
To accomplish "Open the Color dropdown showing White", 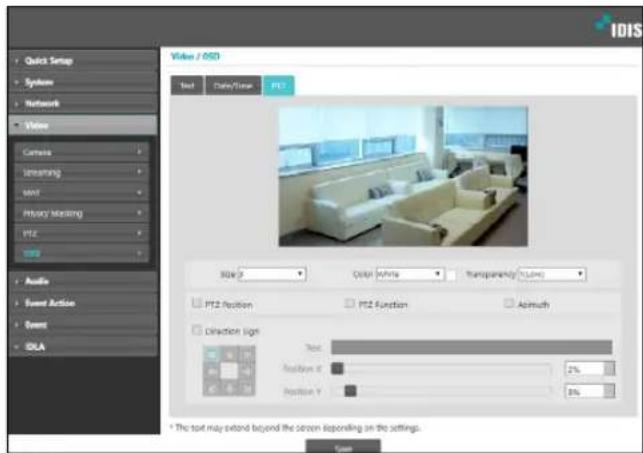I will [410, 274].
